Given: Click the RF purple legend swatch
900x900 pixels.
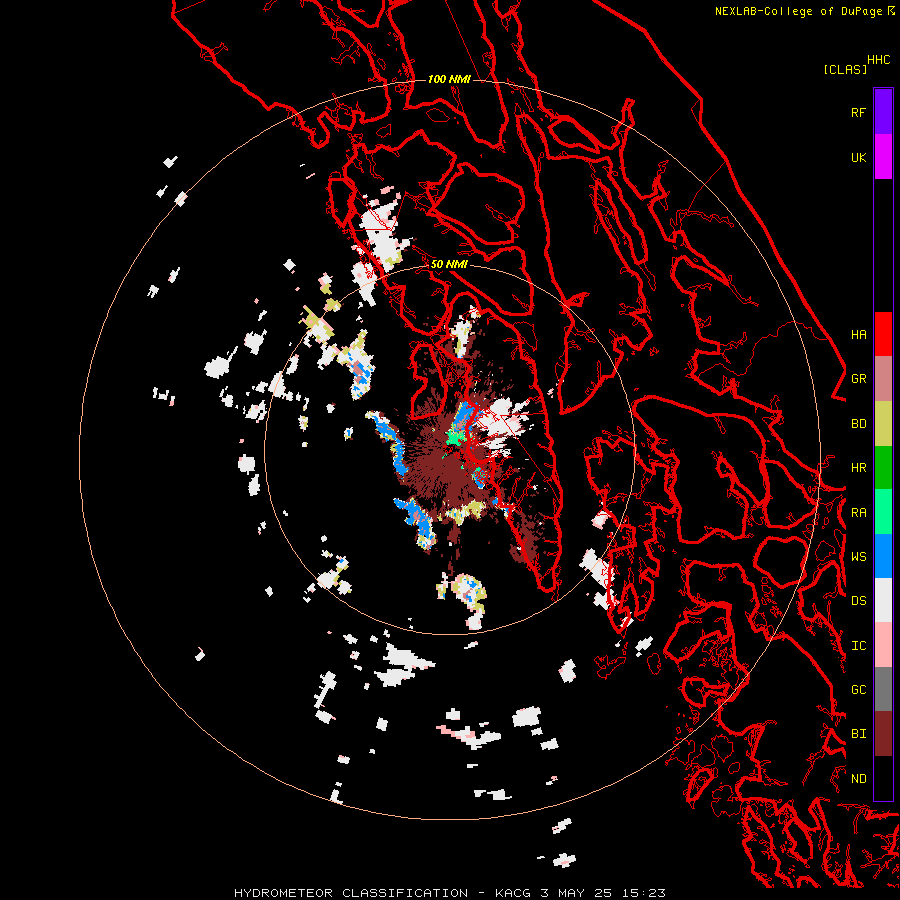Looking at the screenshot, I should [883, 112].
